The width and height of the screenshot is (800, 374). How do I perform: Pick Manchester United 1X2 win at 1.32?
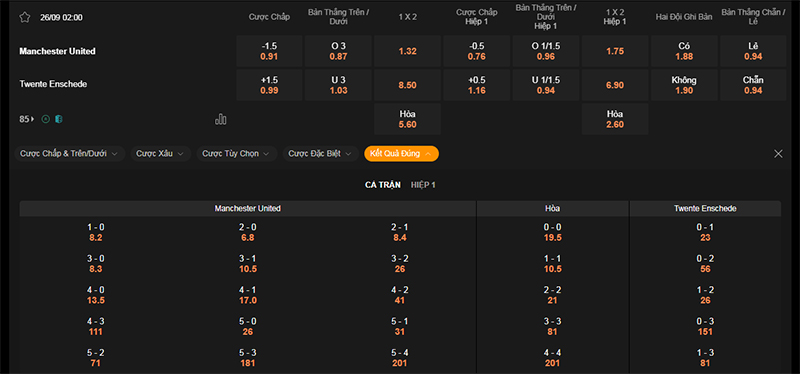(408, 51)
